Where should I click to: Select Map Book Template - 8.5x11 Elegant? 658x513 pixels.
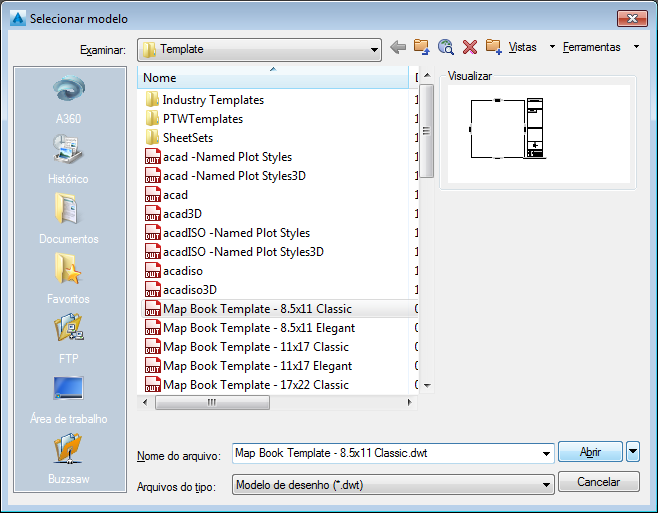point(251,328)
